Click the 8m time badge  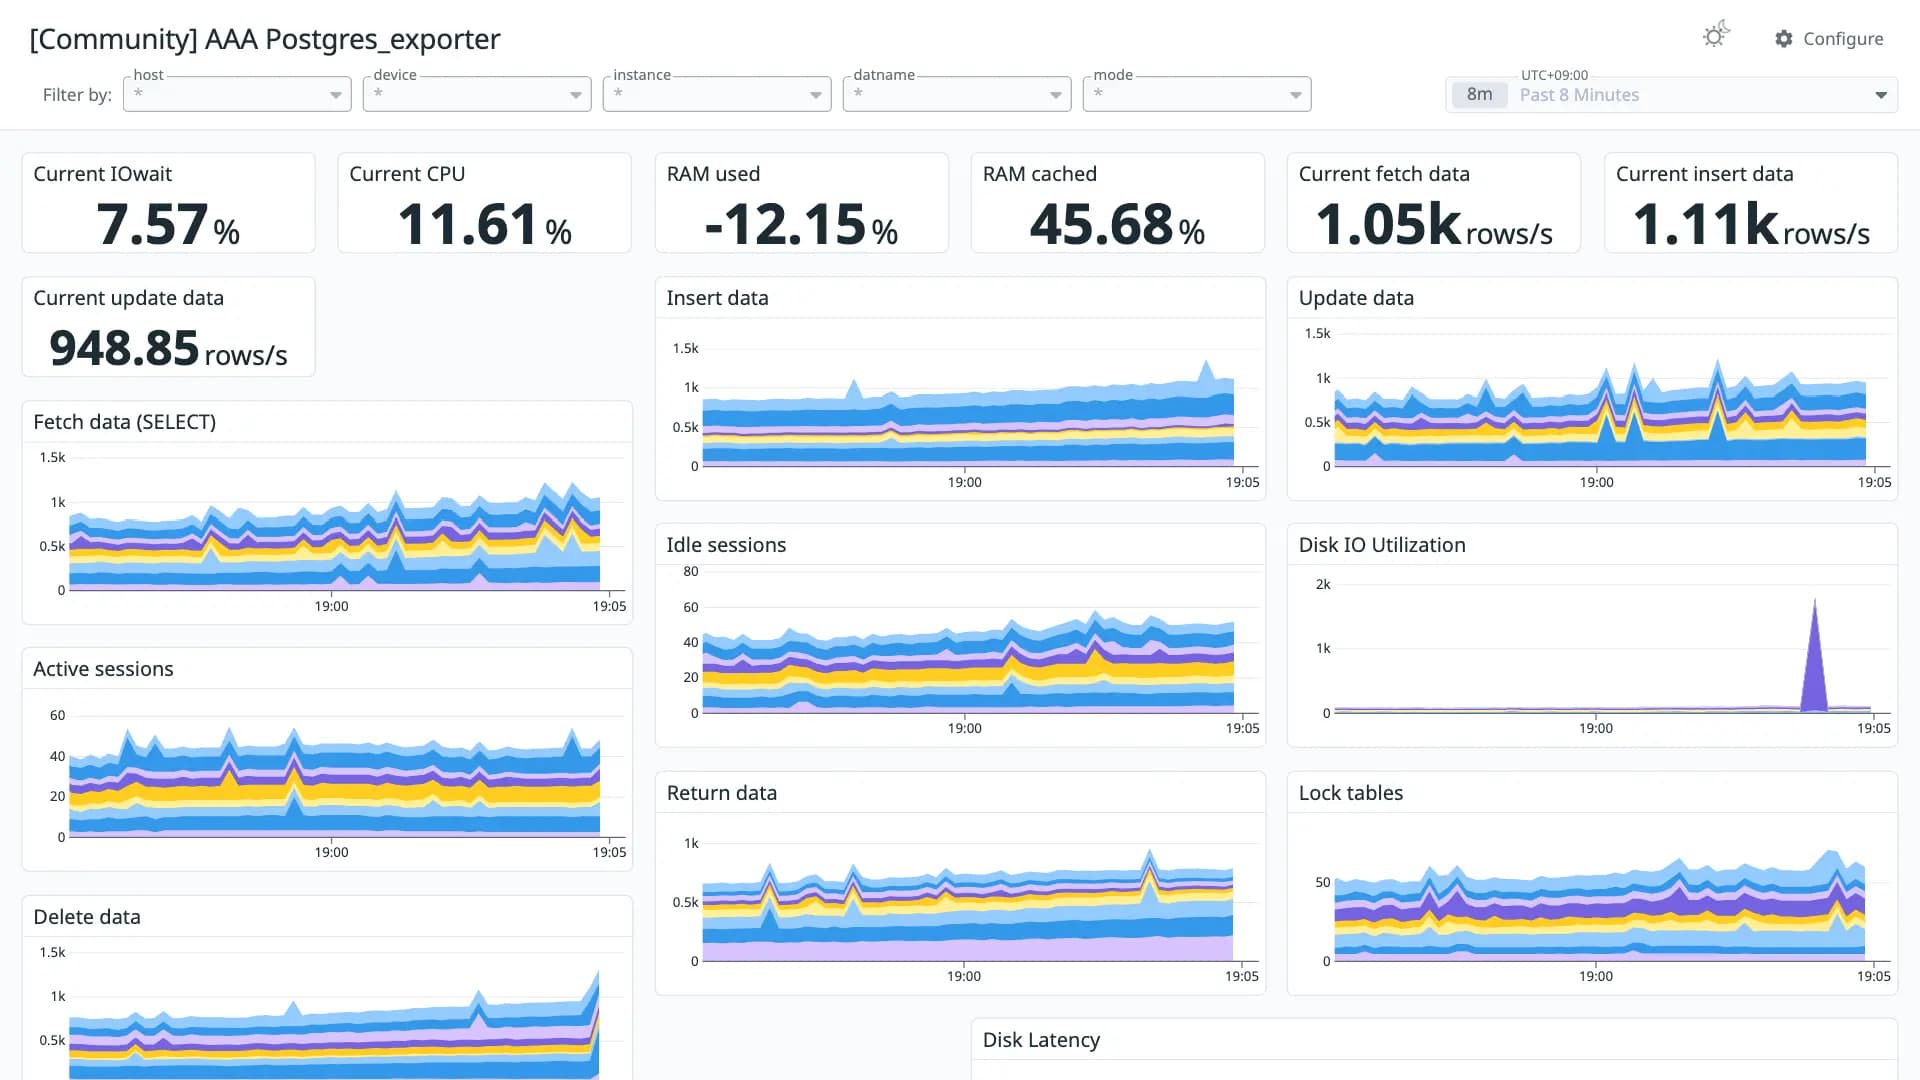1479,95
